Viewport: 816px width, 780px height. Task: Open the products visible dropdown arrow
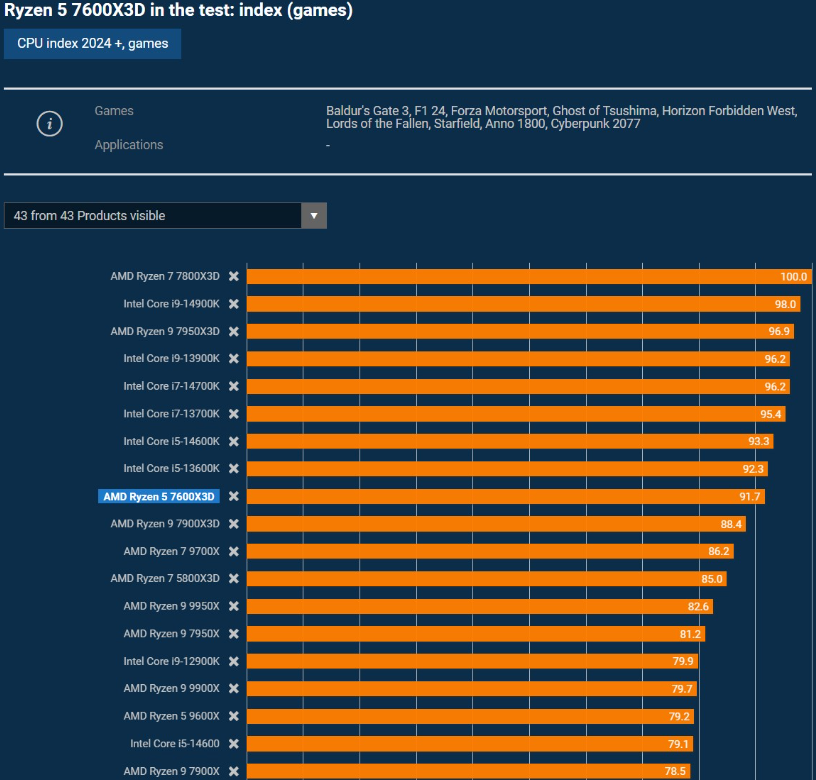314,215
